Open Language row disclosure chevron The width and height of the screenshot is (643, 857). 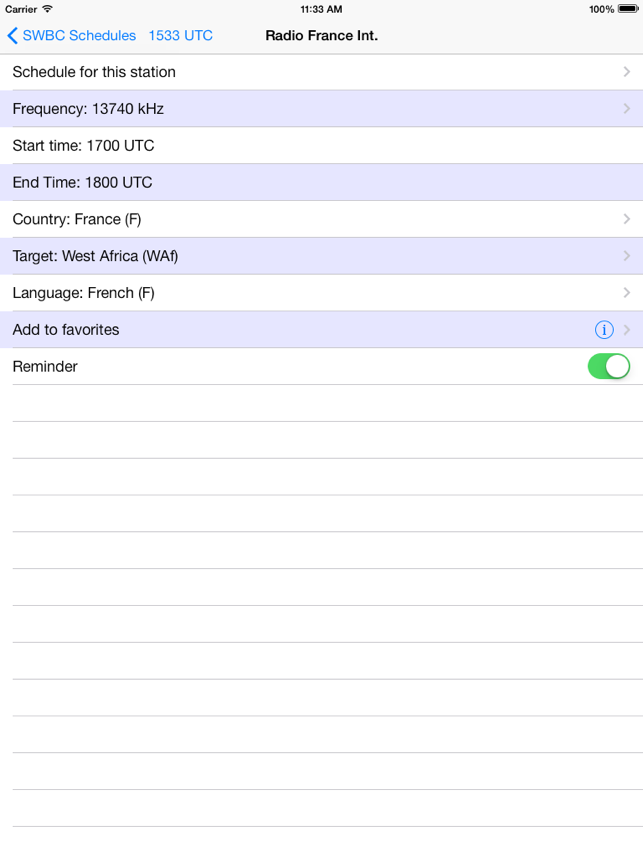627,292
